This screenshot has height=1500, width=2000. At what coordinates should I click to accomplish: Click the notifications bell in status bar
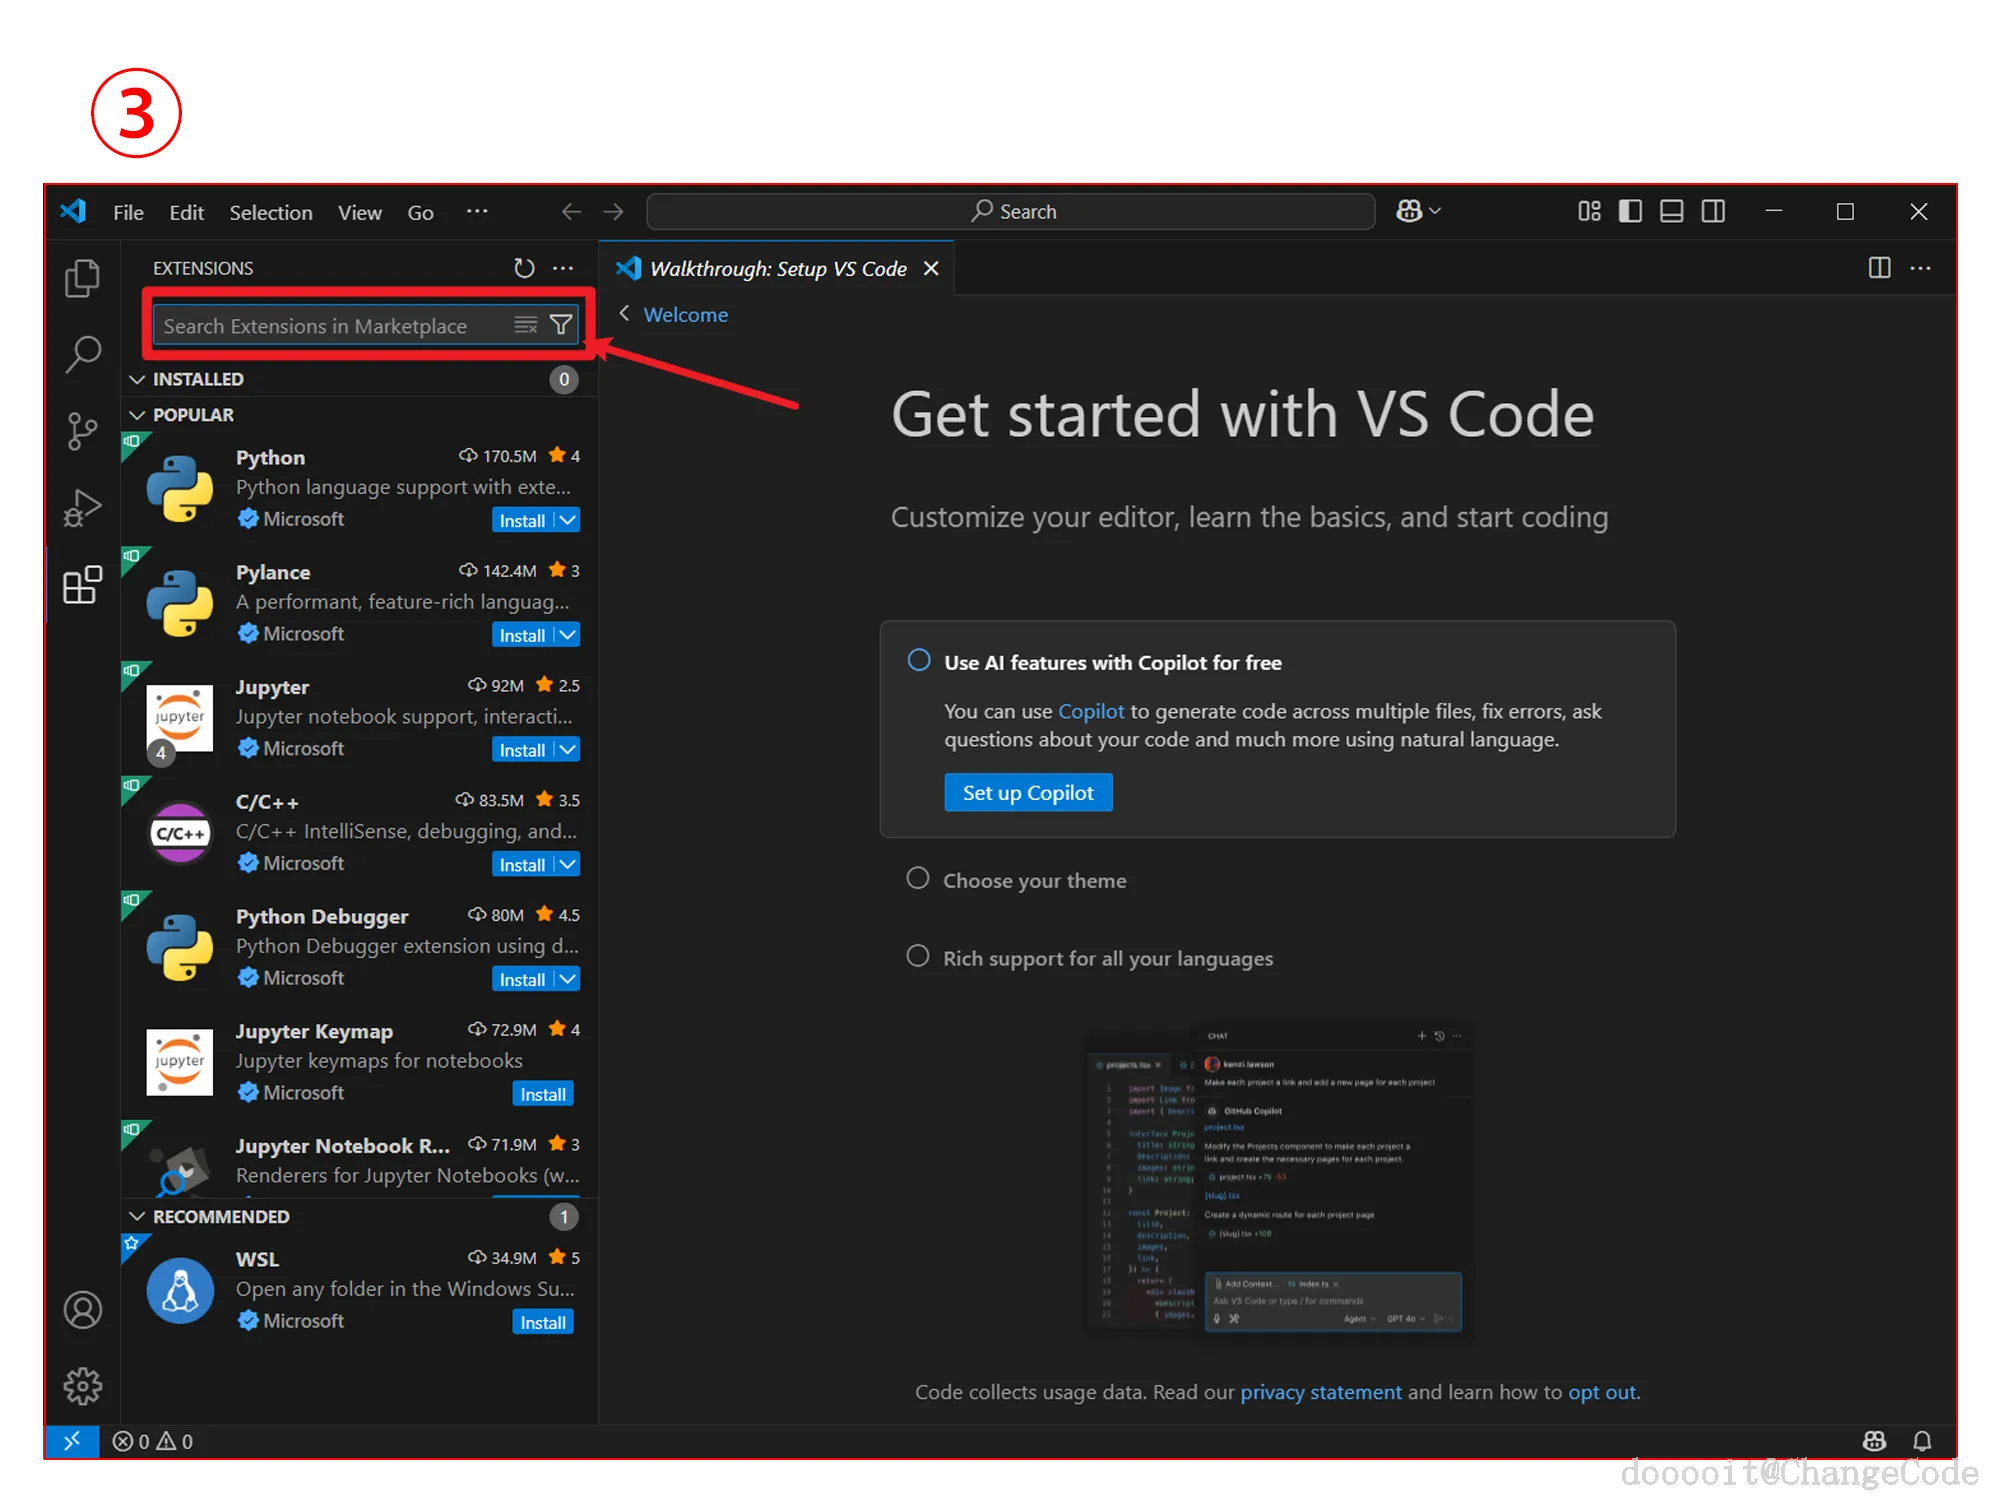coord(1921,1441)
